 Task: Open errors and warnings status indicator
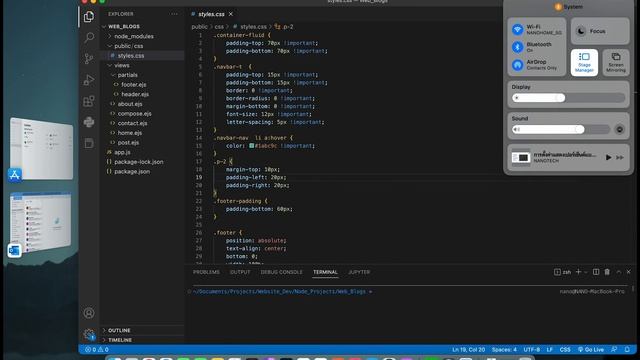click(97, 349)
